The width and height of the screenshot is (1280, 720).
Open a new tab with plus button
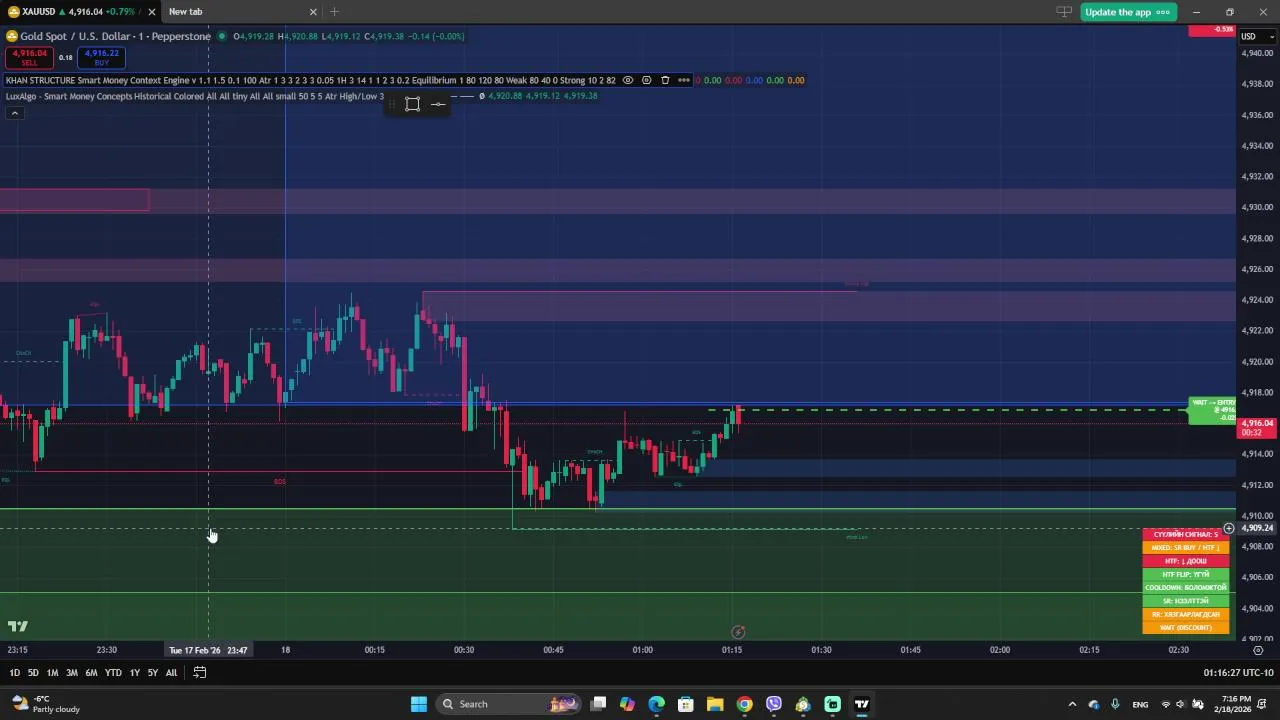pyautogui.click(x=334, y=12)
